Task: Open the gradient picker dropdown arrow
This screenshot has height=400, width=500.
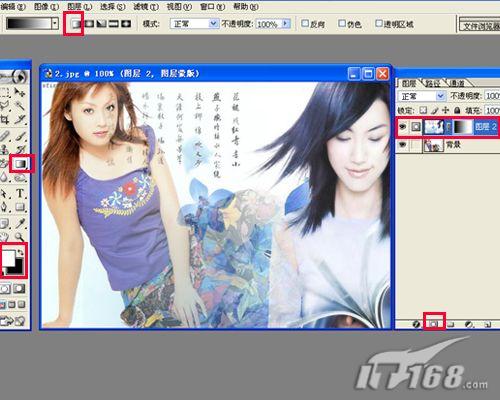Action: click(55, 24)
